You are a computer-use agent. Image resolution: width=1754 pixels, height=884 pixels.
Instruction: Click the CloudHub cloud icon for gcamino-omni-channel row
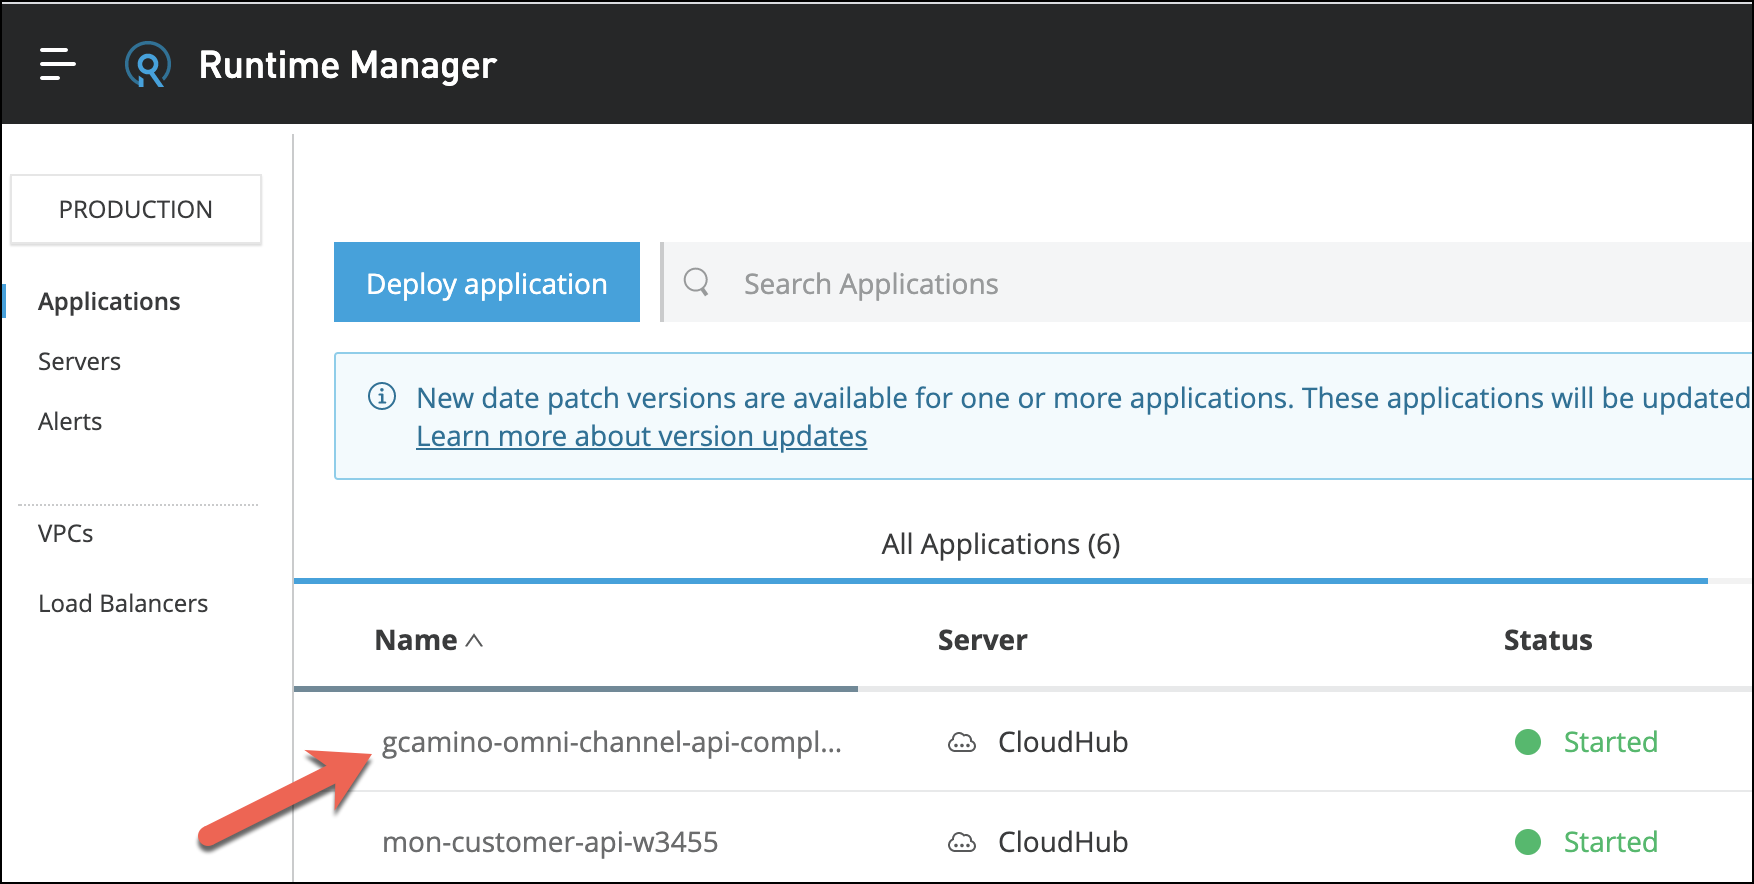click(961, 742)
